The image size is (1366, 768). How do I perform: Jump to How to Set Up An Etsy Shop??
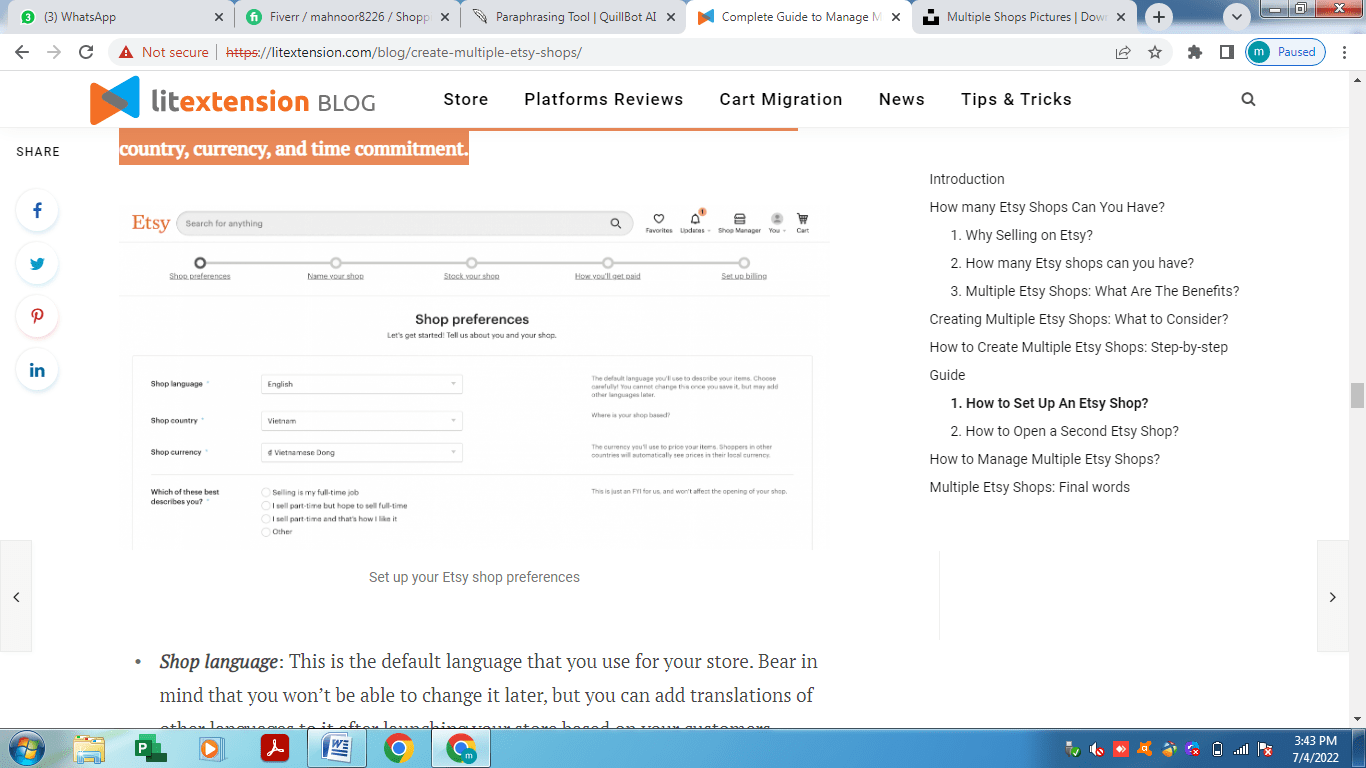click(x=1050, y=403)
